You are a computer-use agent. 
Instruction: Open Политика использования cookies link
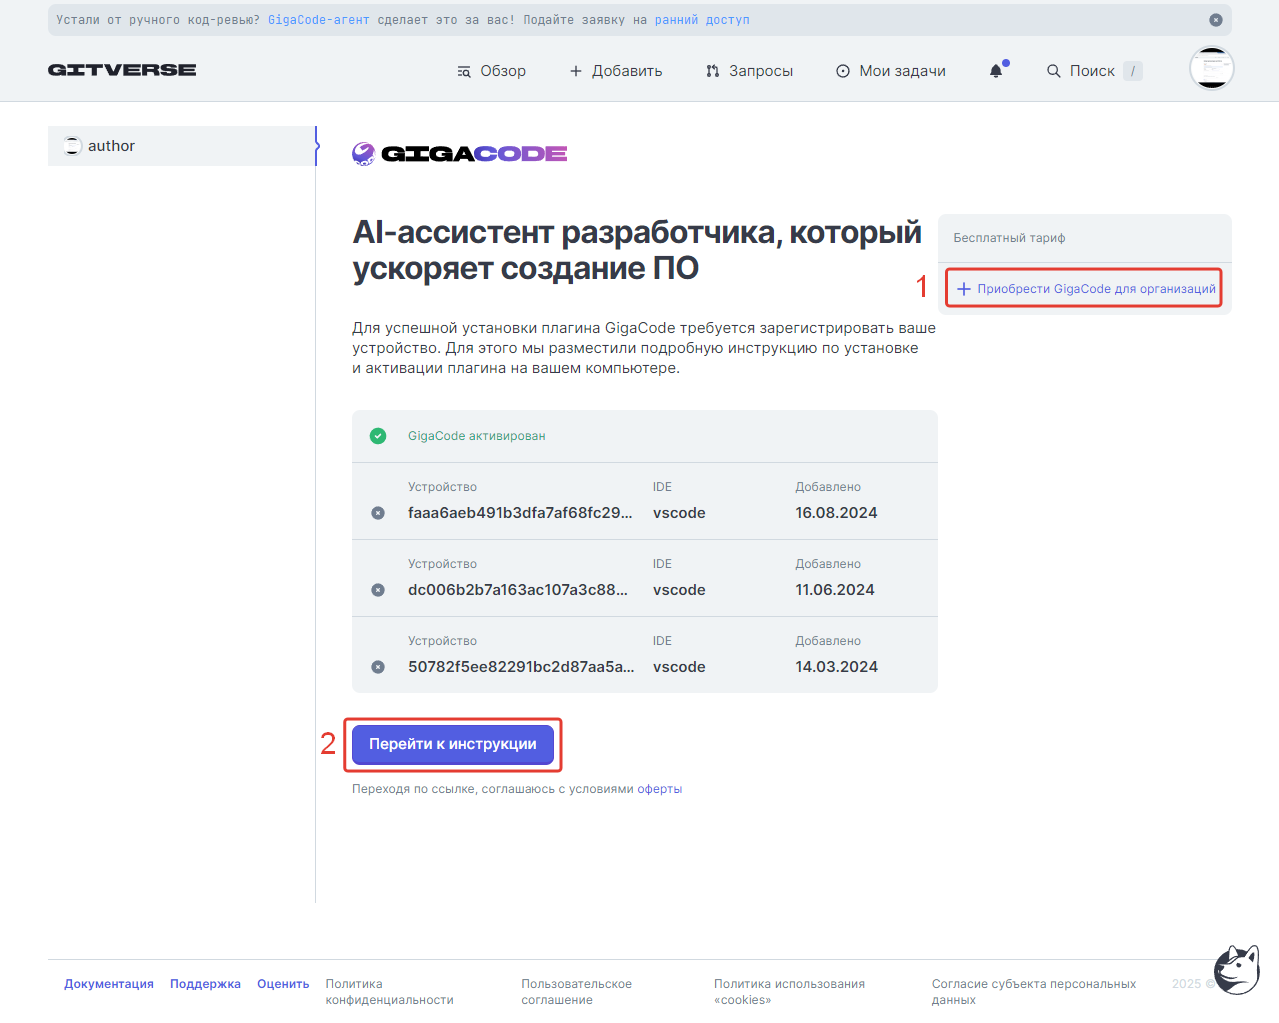[789, 992]
